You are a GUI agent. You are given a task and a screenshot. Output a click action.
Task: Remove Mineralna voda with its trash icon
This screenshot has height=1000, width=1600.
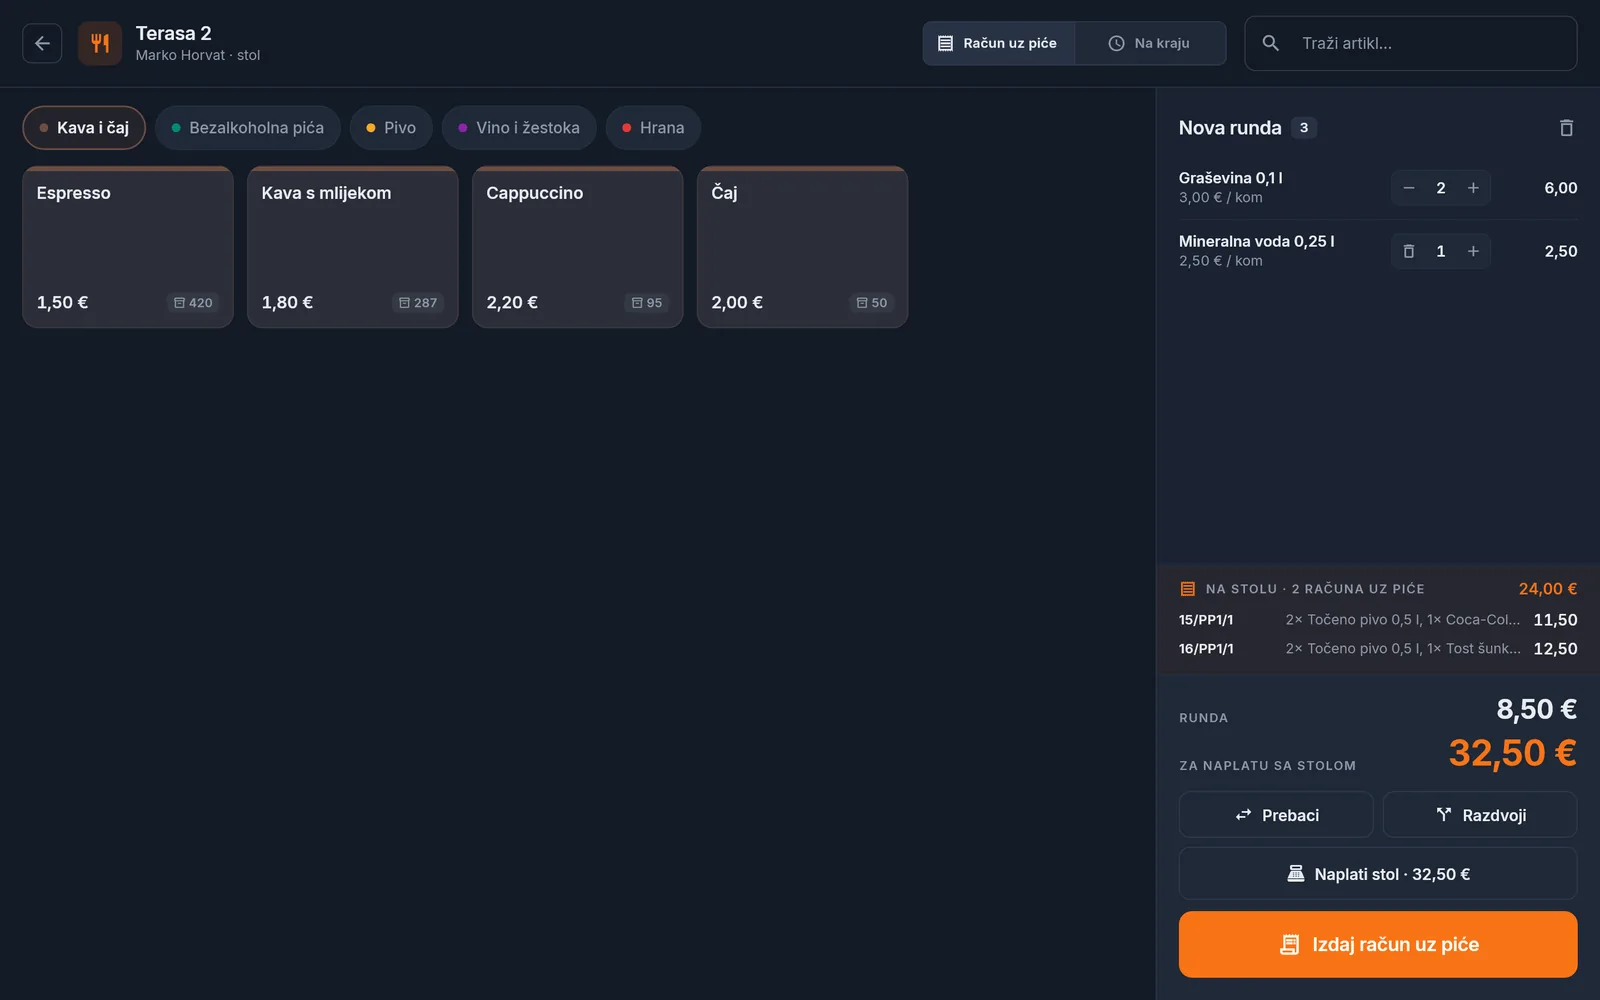pyautogui.click(x=1408, y=251)
